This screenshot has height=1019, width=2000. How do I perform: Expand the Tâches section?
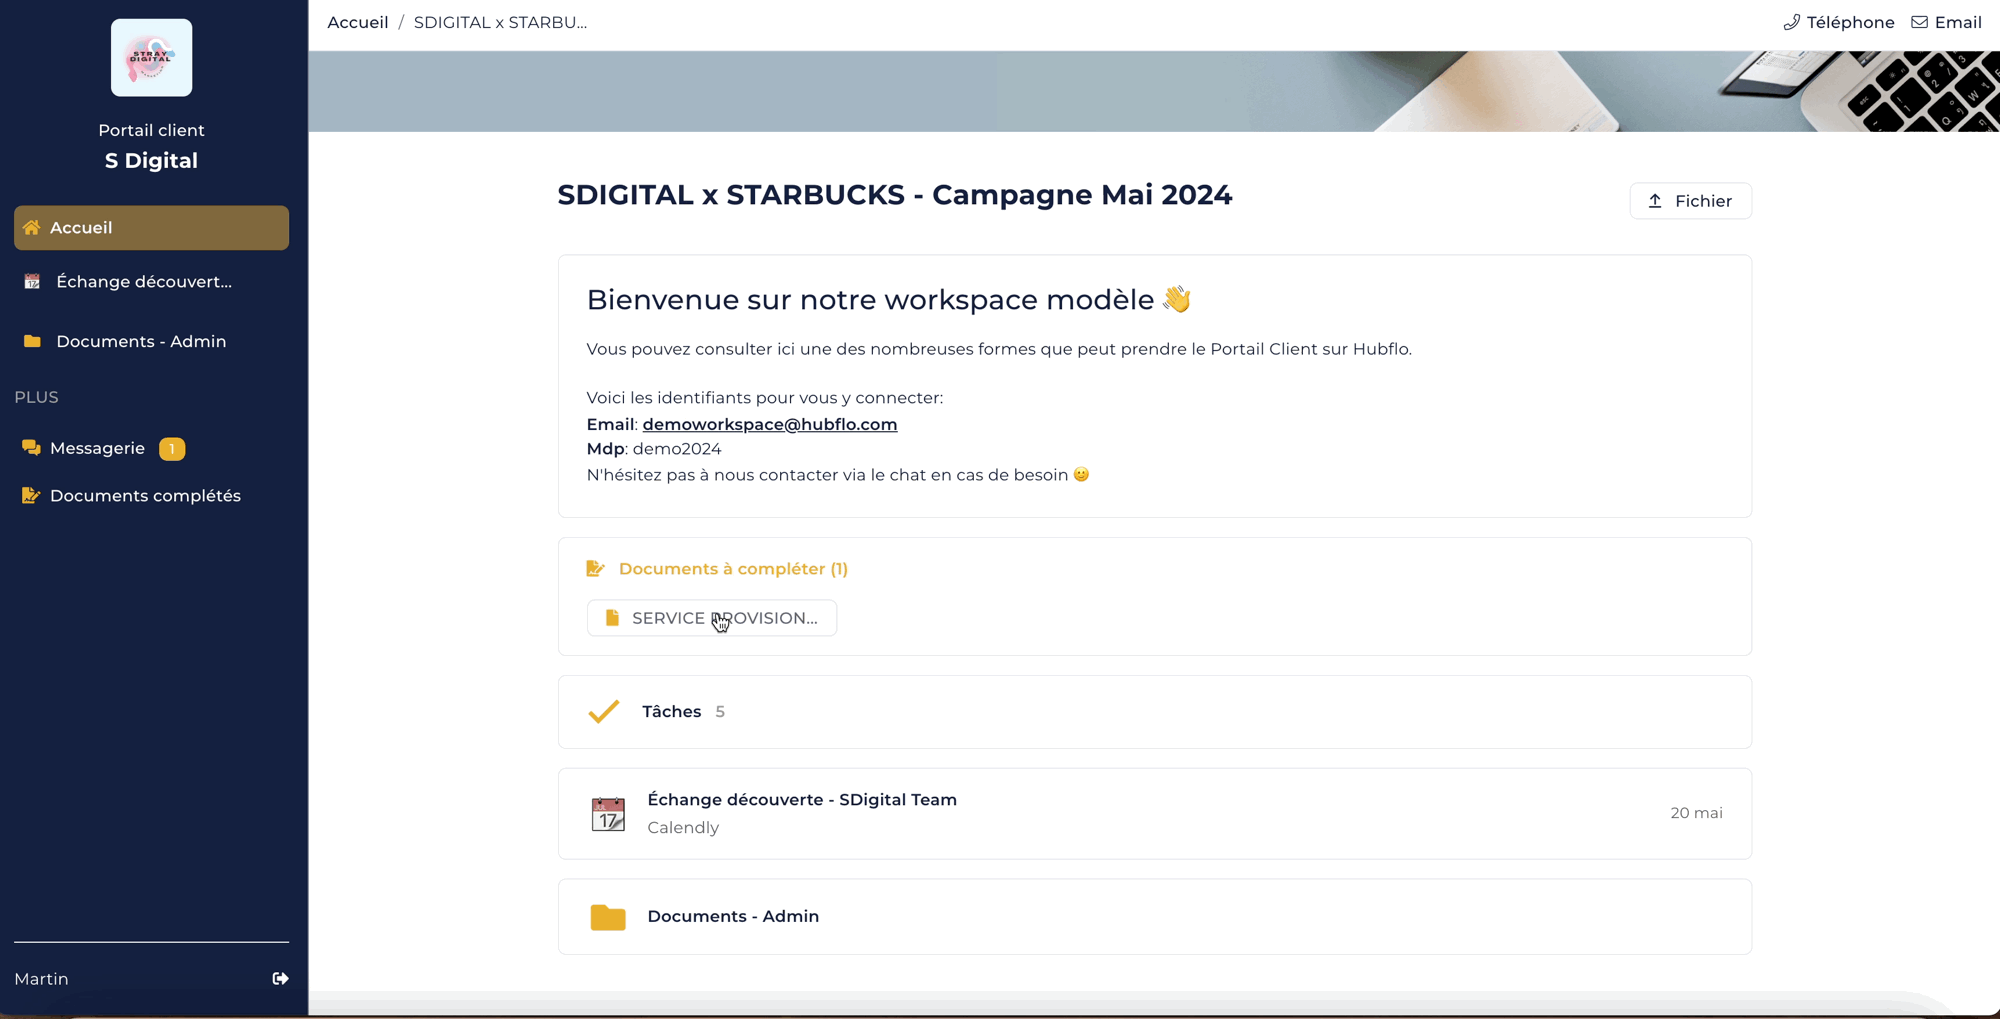tap(1155, 712)
